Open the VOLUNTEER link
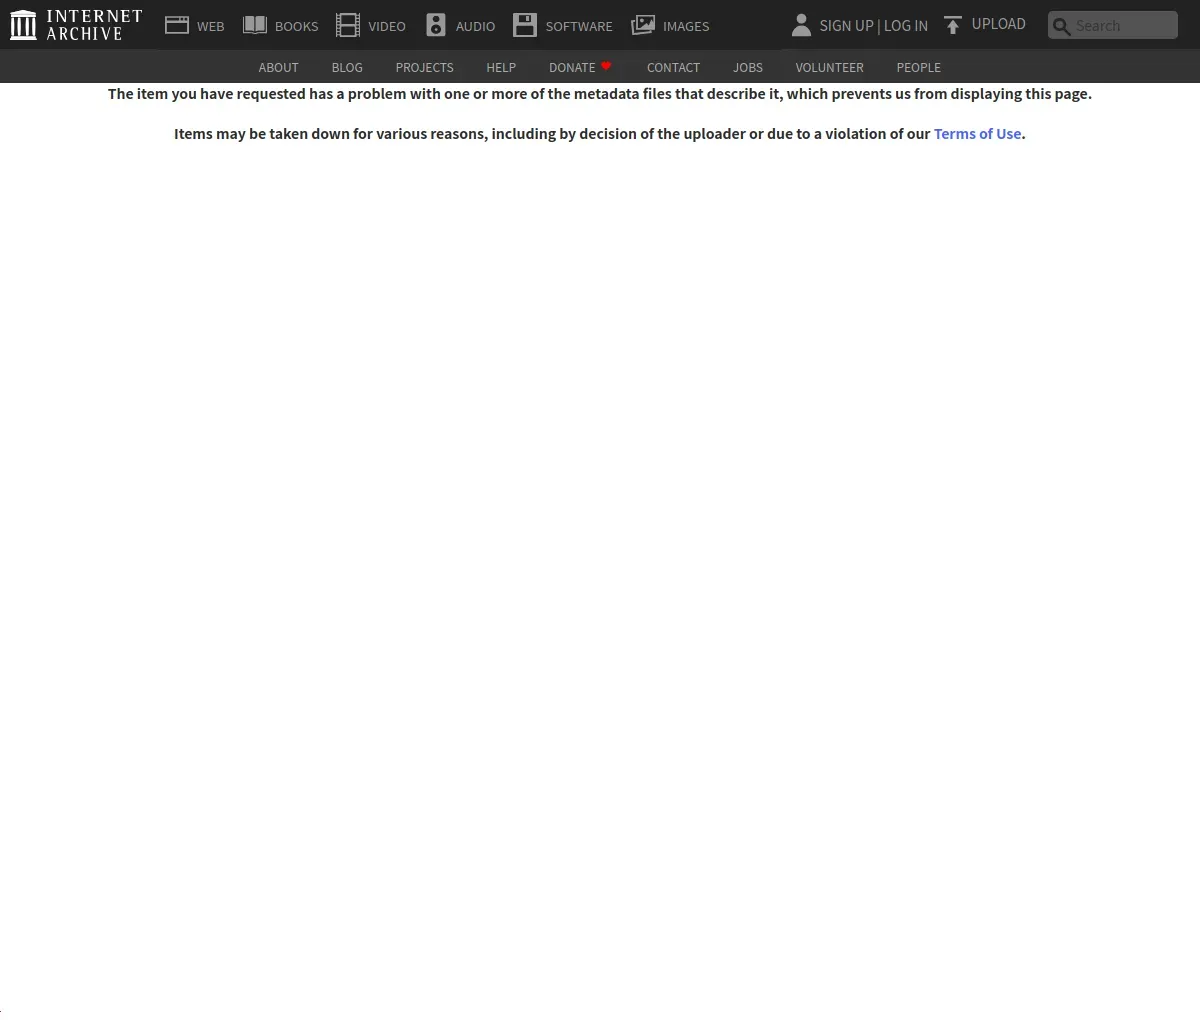 click(x=829, y=67)
